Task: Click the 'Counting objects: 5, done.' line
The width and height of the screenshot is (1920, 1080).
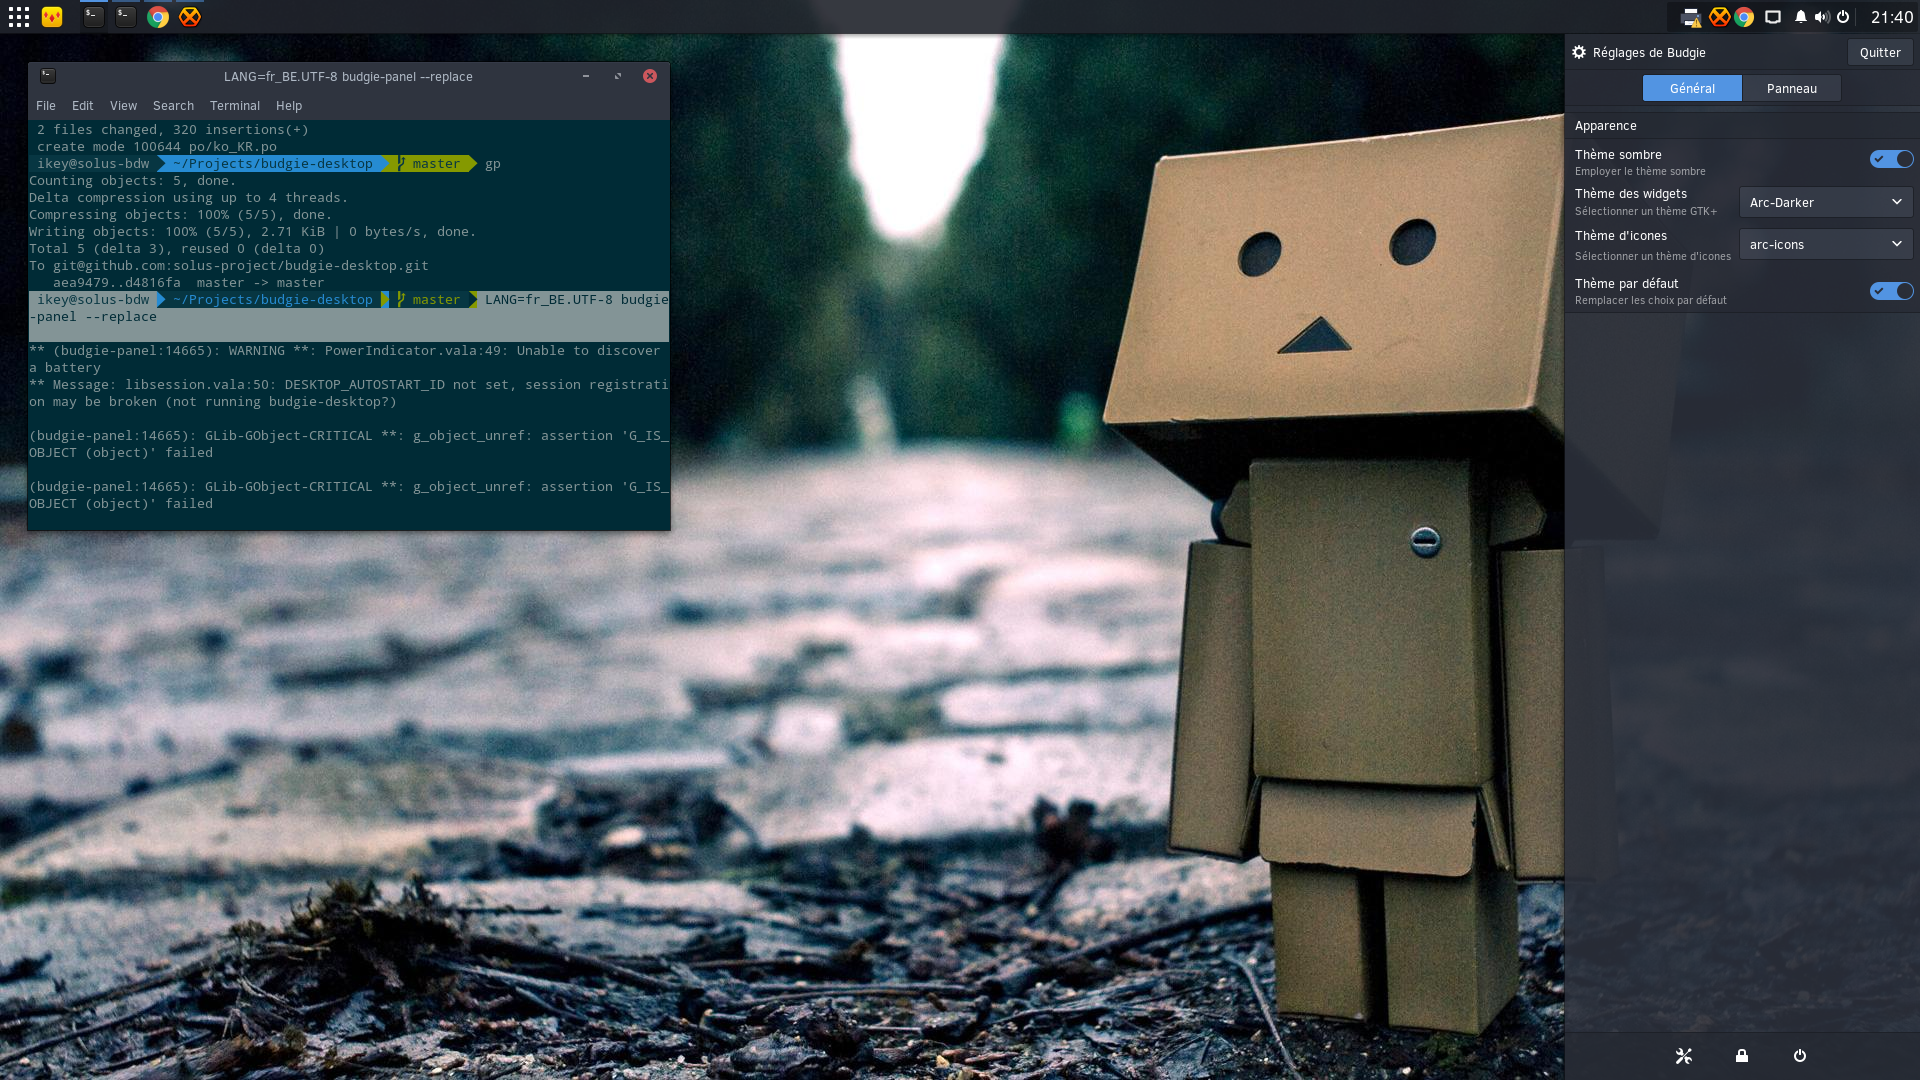Action: 132,181
